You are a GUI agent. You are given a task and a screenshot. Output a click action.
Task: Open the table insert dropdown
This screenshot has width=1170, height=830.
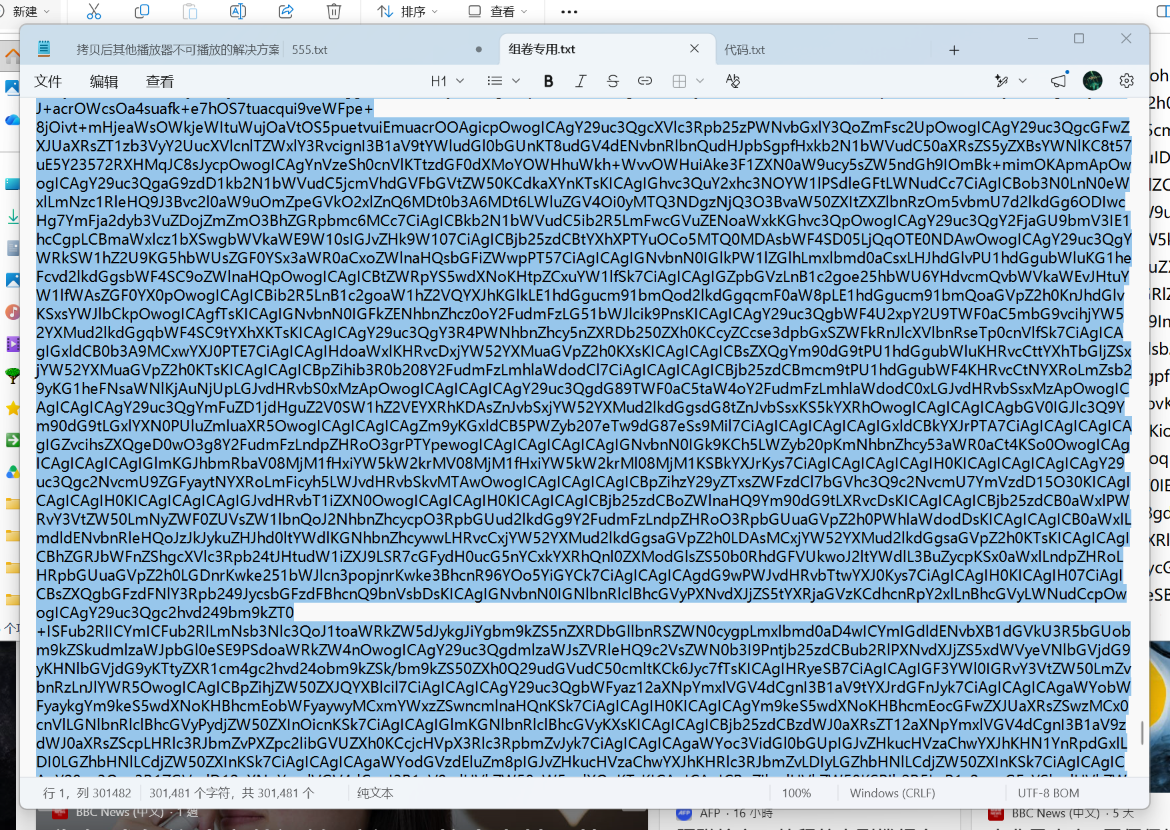(688, 81)
